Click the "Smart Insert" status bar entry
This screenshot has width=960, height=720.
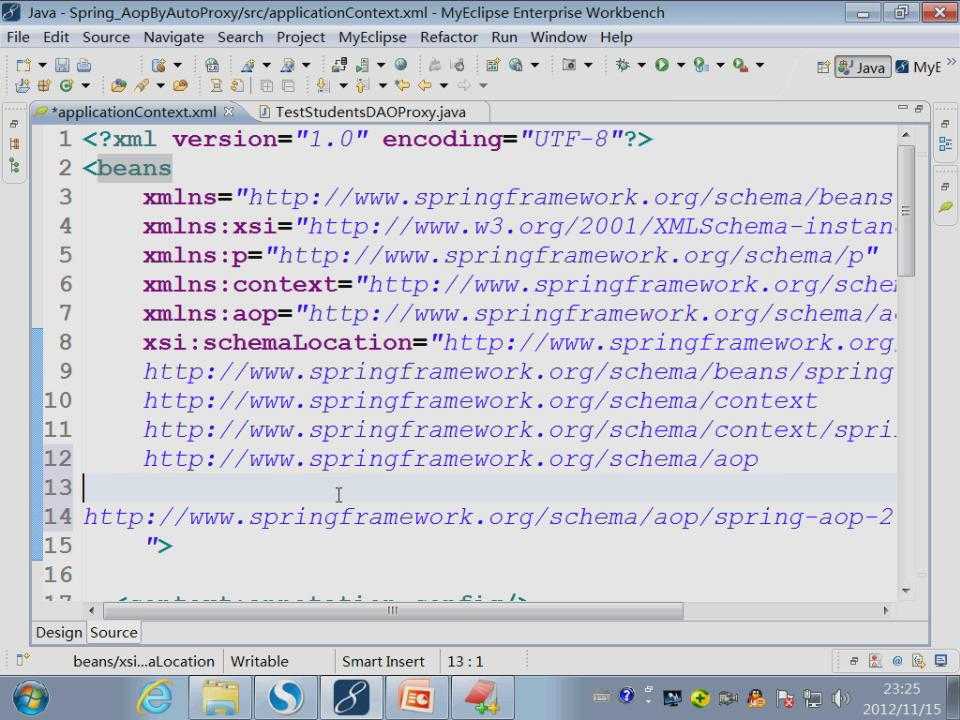pyautogui.click(x=383, y=662)
